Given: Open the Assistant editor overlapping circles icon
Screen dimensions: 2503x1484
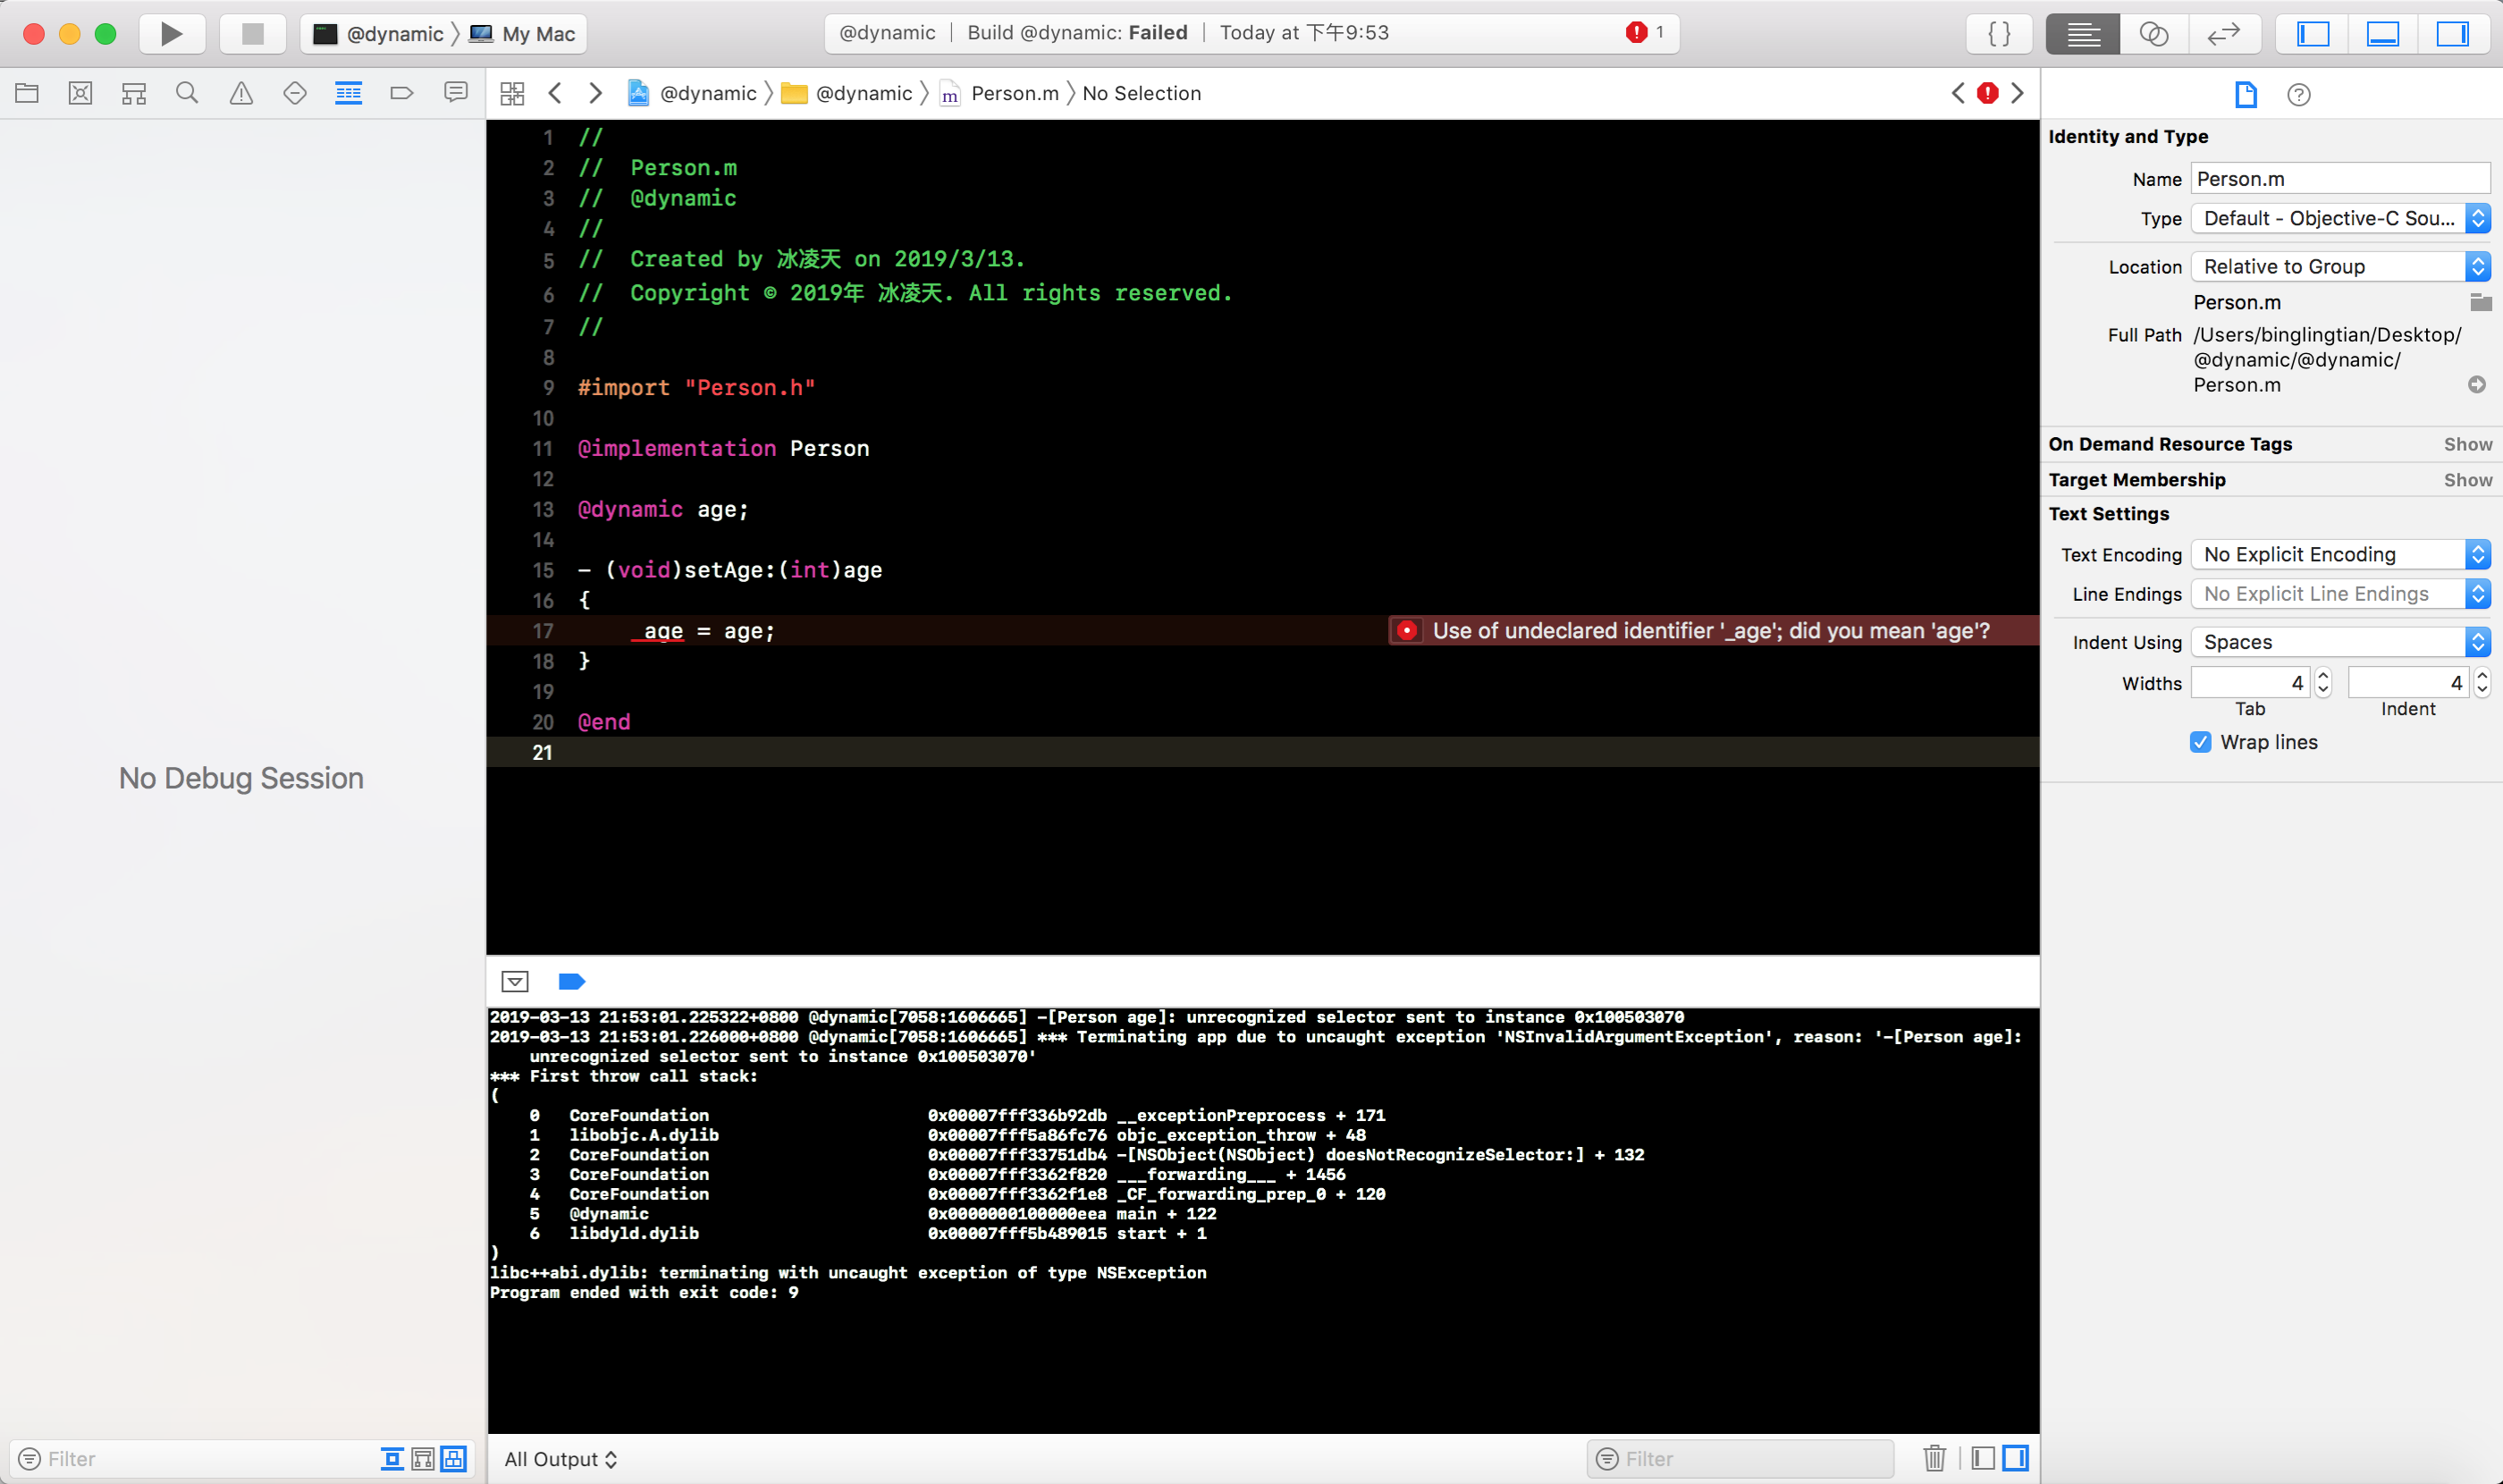Looking at the screenshot, I should point(2152,33).
